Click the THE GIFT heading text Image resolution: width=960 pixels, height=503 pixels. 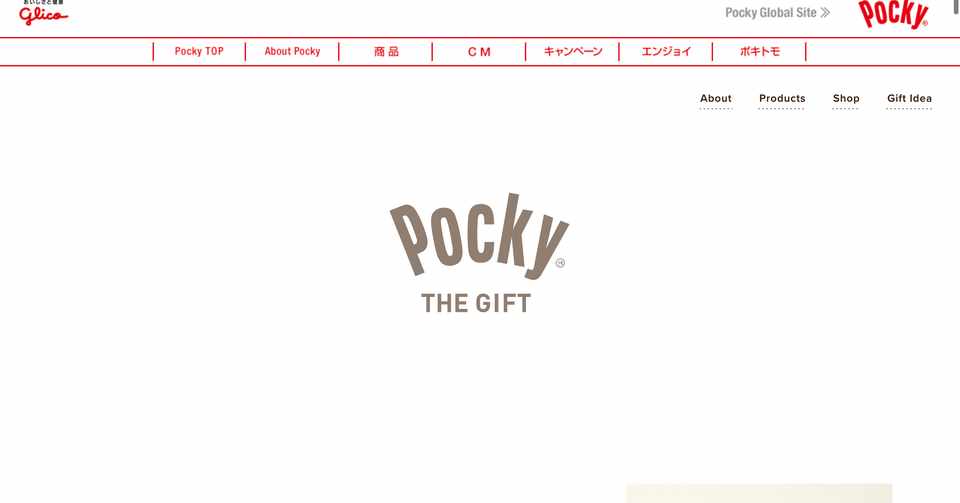[476, 304]
